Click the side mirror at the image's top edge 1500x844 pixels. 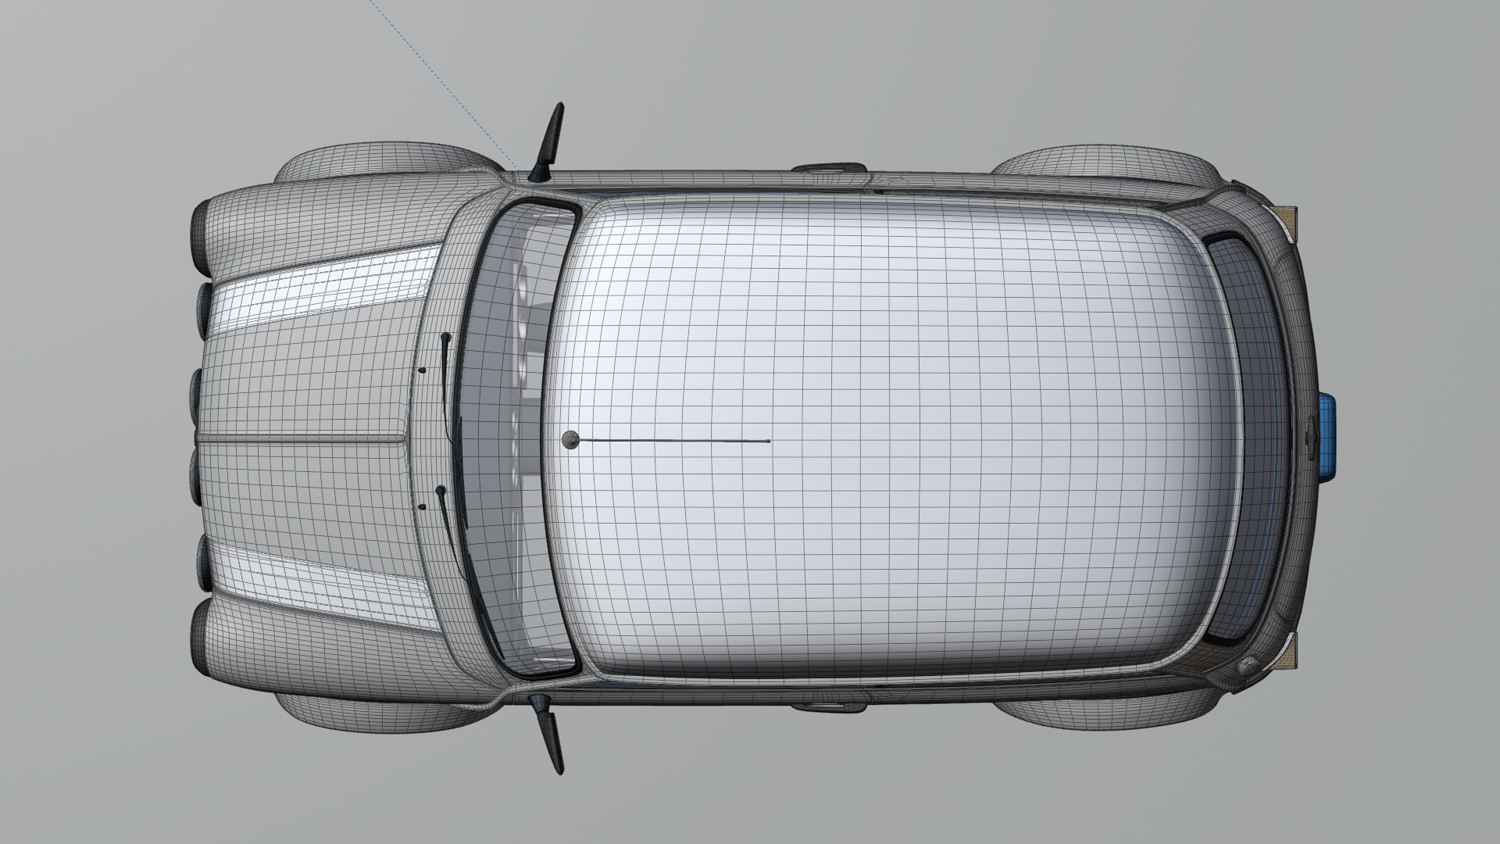tap(547, 141)
